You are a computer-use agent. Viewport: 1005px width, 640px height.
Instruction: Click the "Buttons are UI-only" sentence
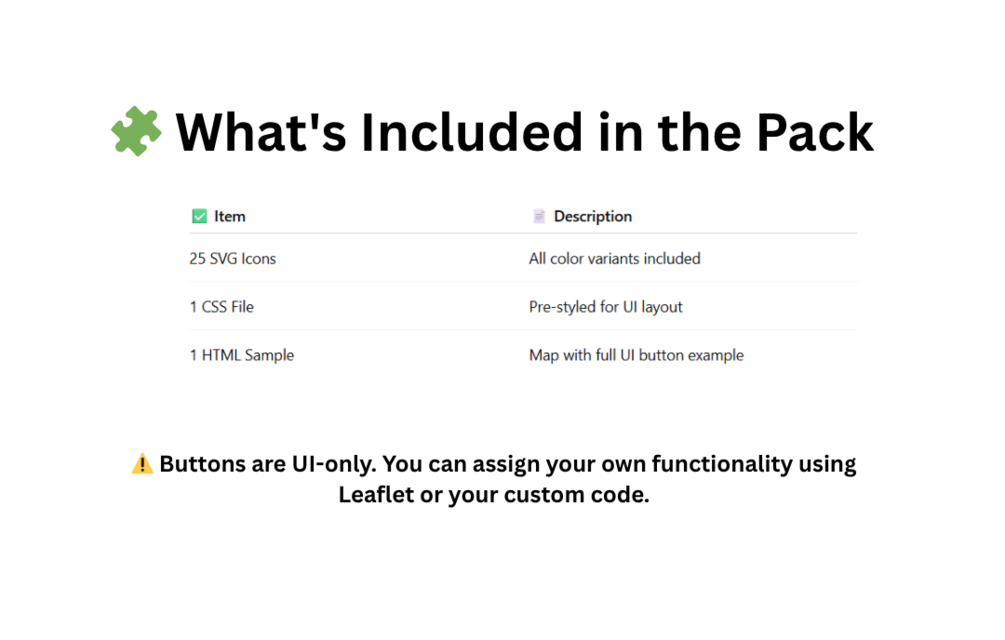(268, 464)
